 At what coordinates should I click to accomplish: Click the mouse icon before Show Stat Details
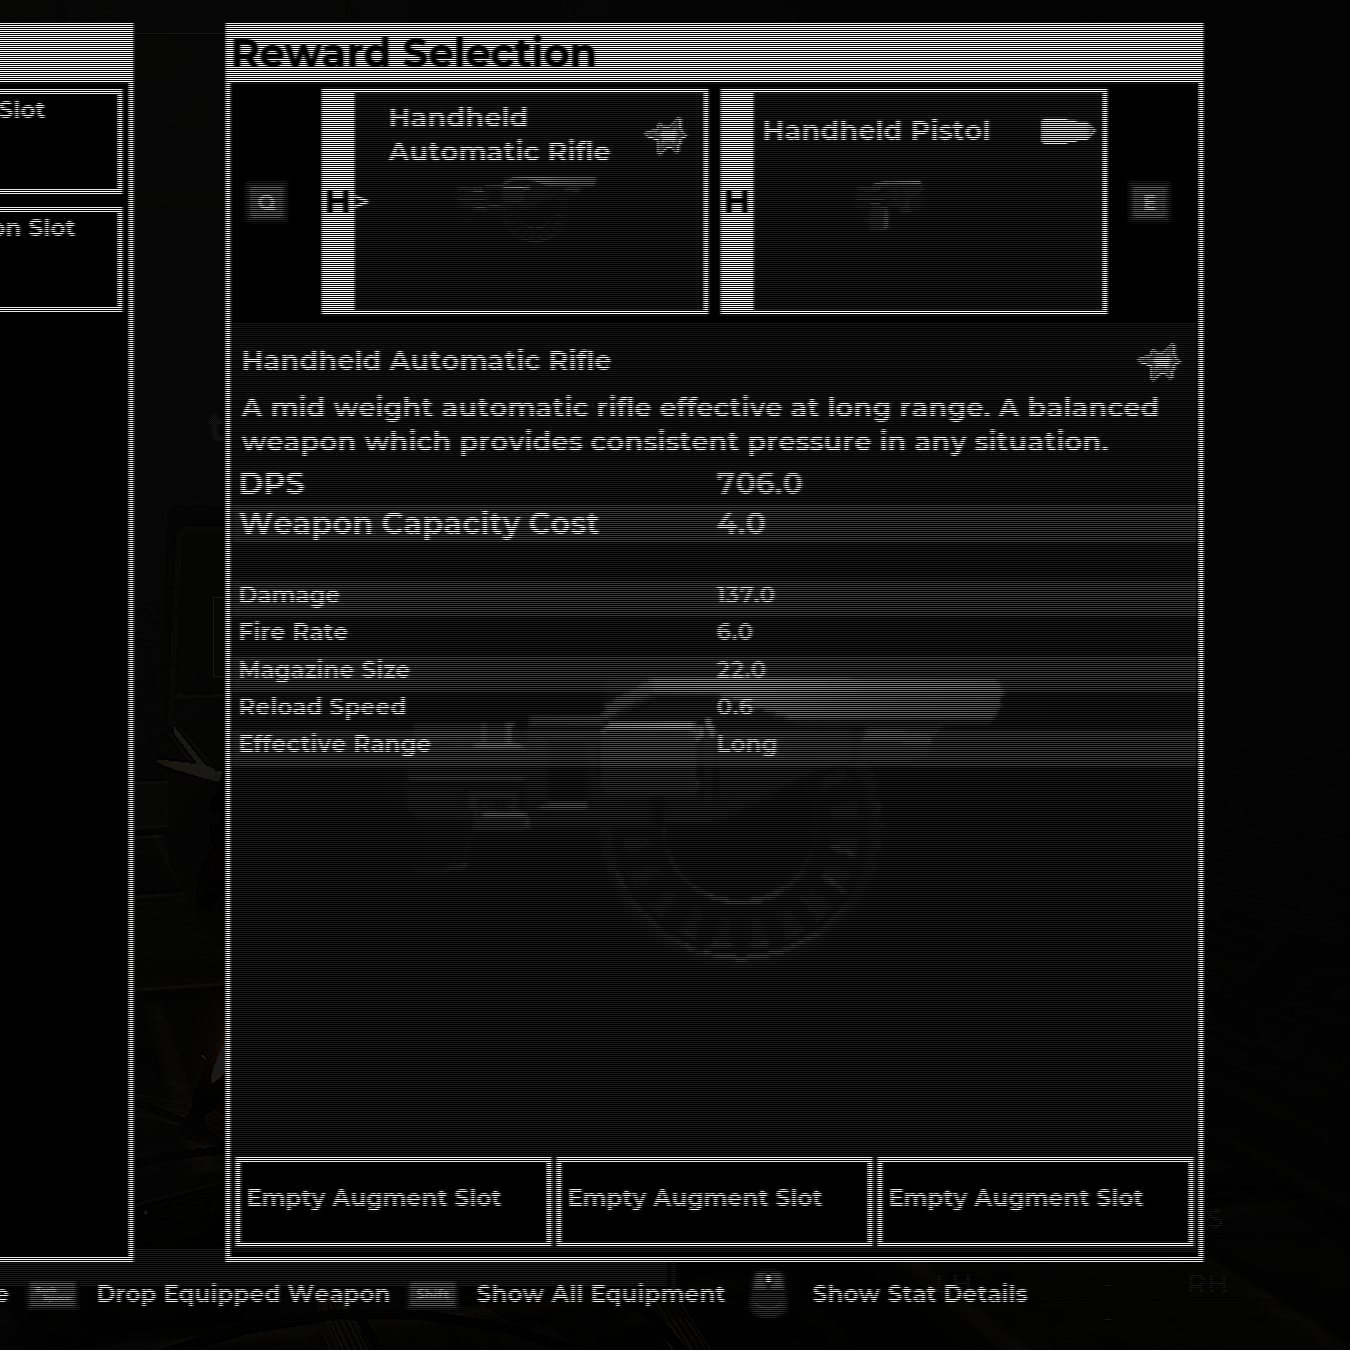coord(768,1294)
